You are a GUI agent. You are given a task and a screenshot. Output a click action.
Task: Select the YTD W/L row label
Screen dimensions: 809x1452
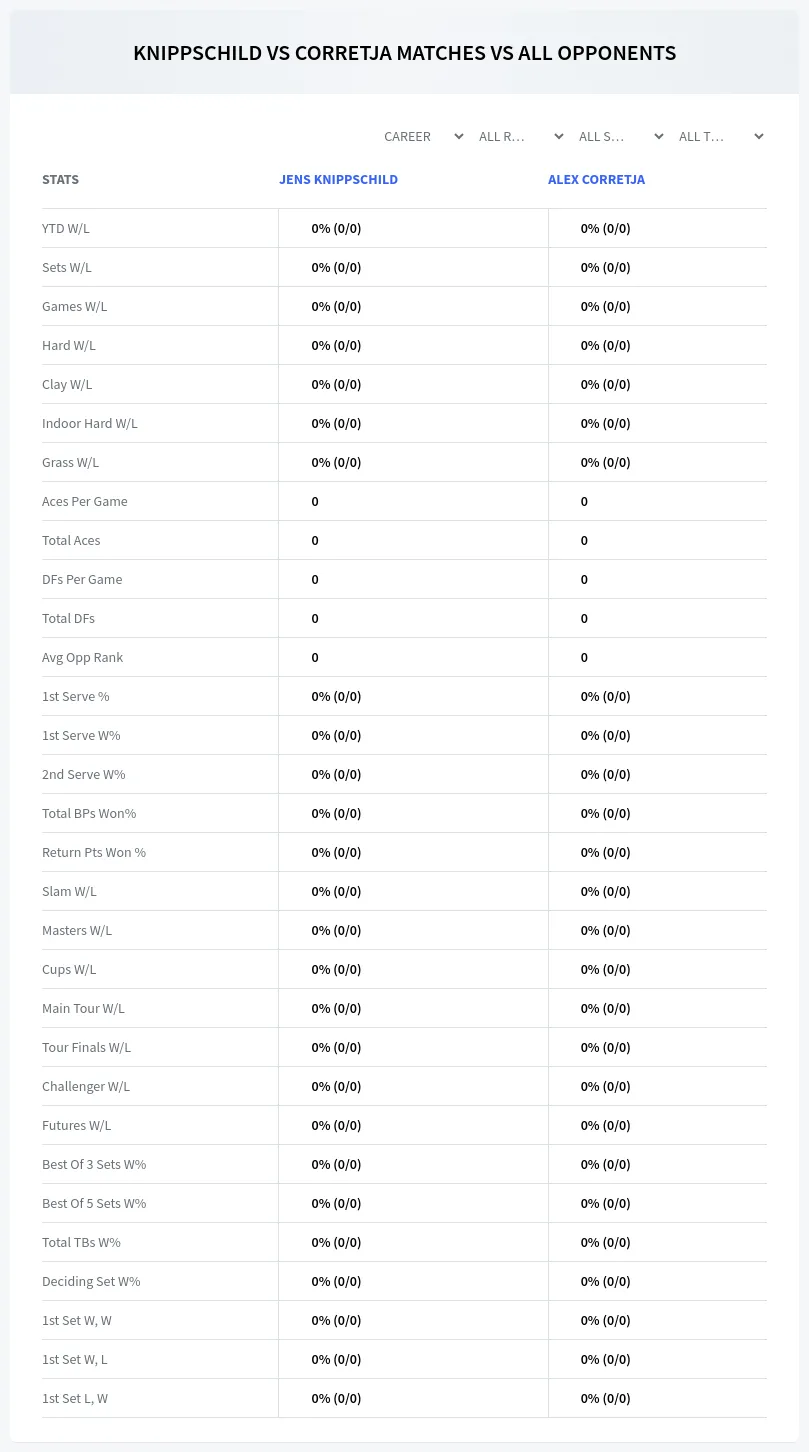[66, 228]
